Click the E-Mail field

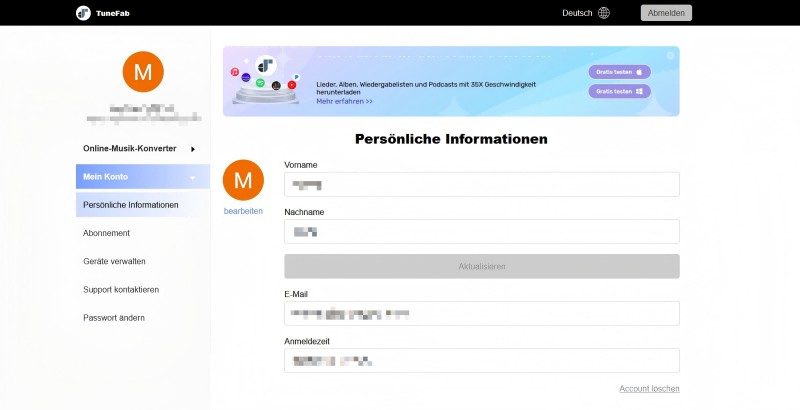tap(482, 314)
